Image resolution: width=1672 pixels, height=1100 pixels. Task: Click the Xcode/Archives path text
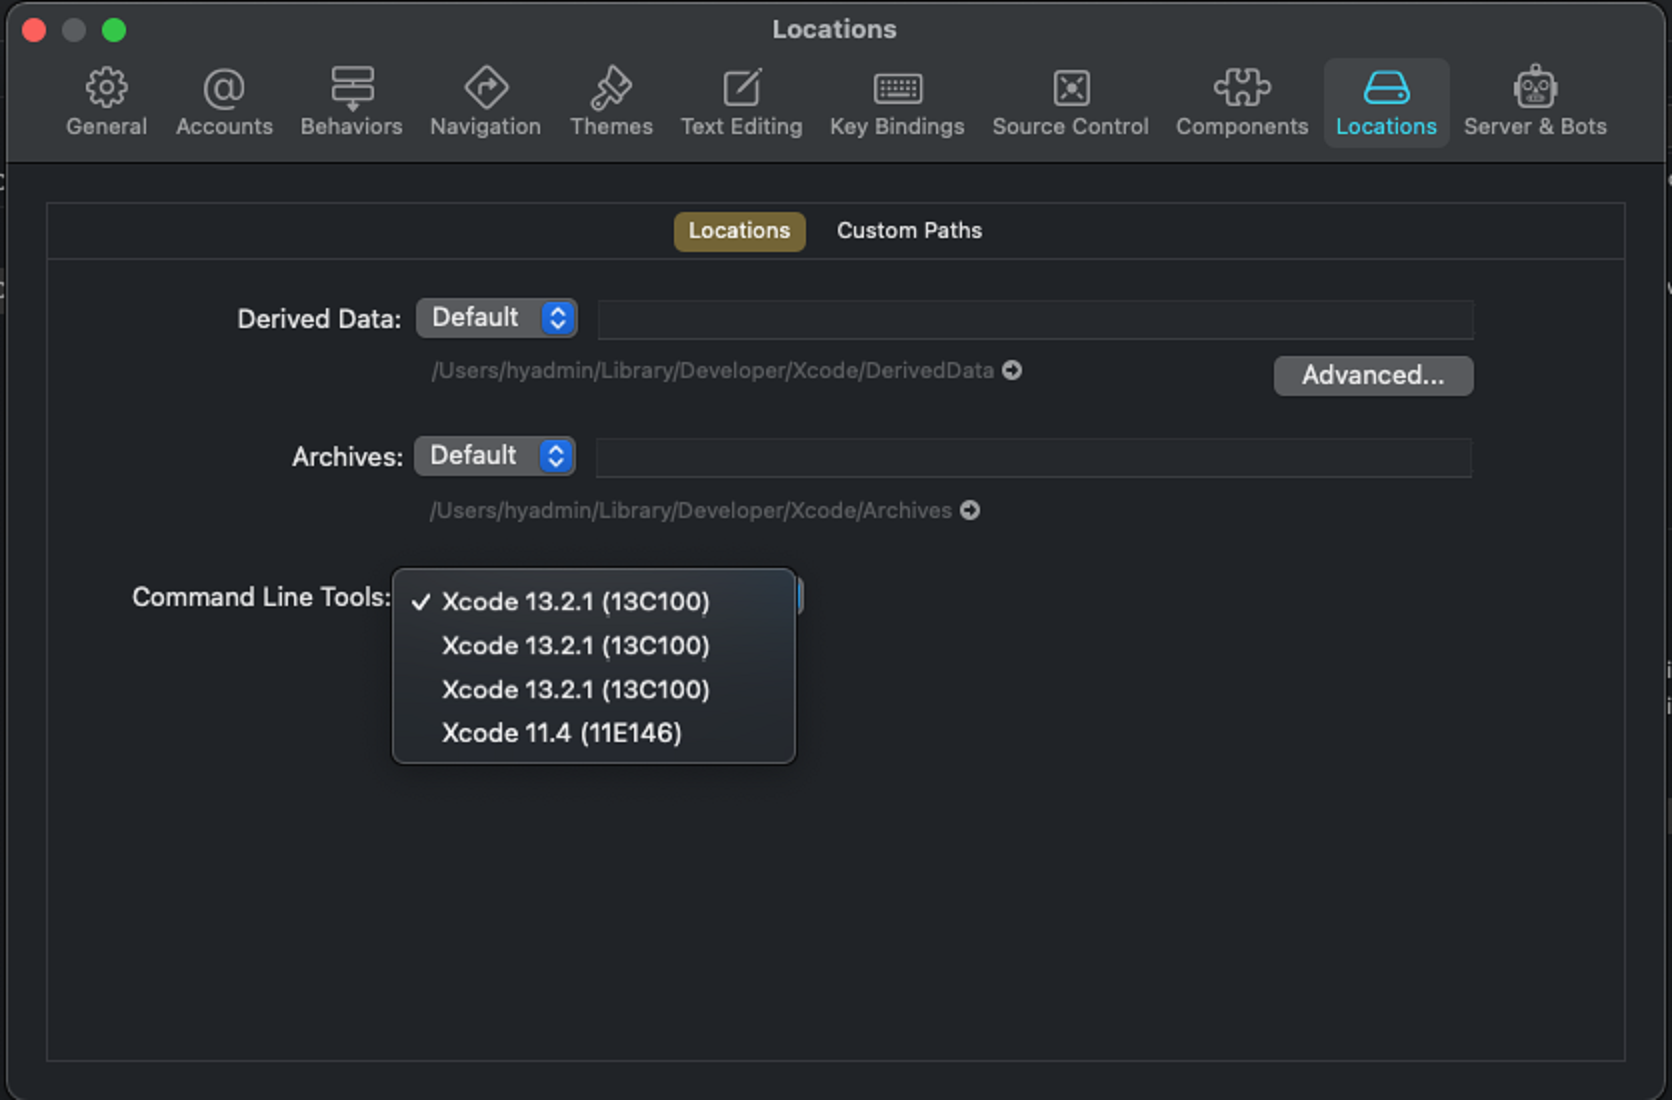pyautogui.click(x=690, y=510)
